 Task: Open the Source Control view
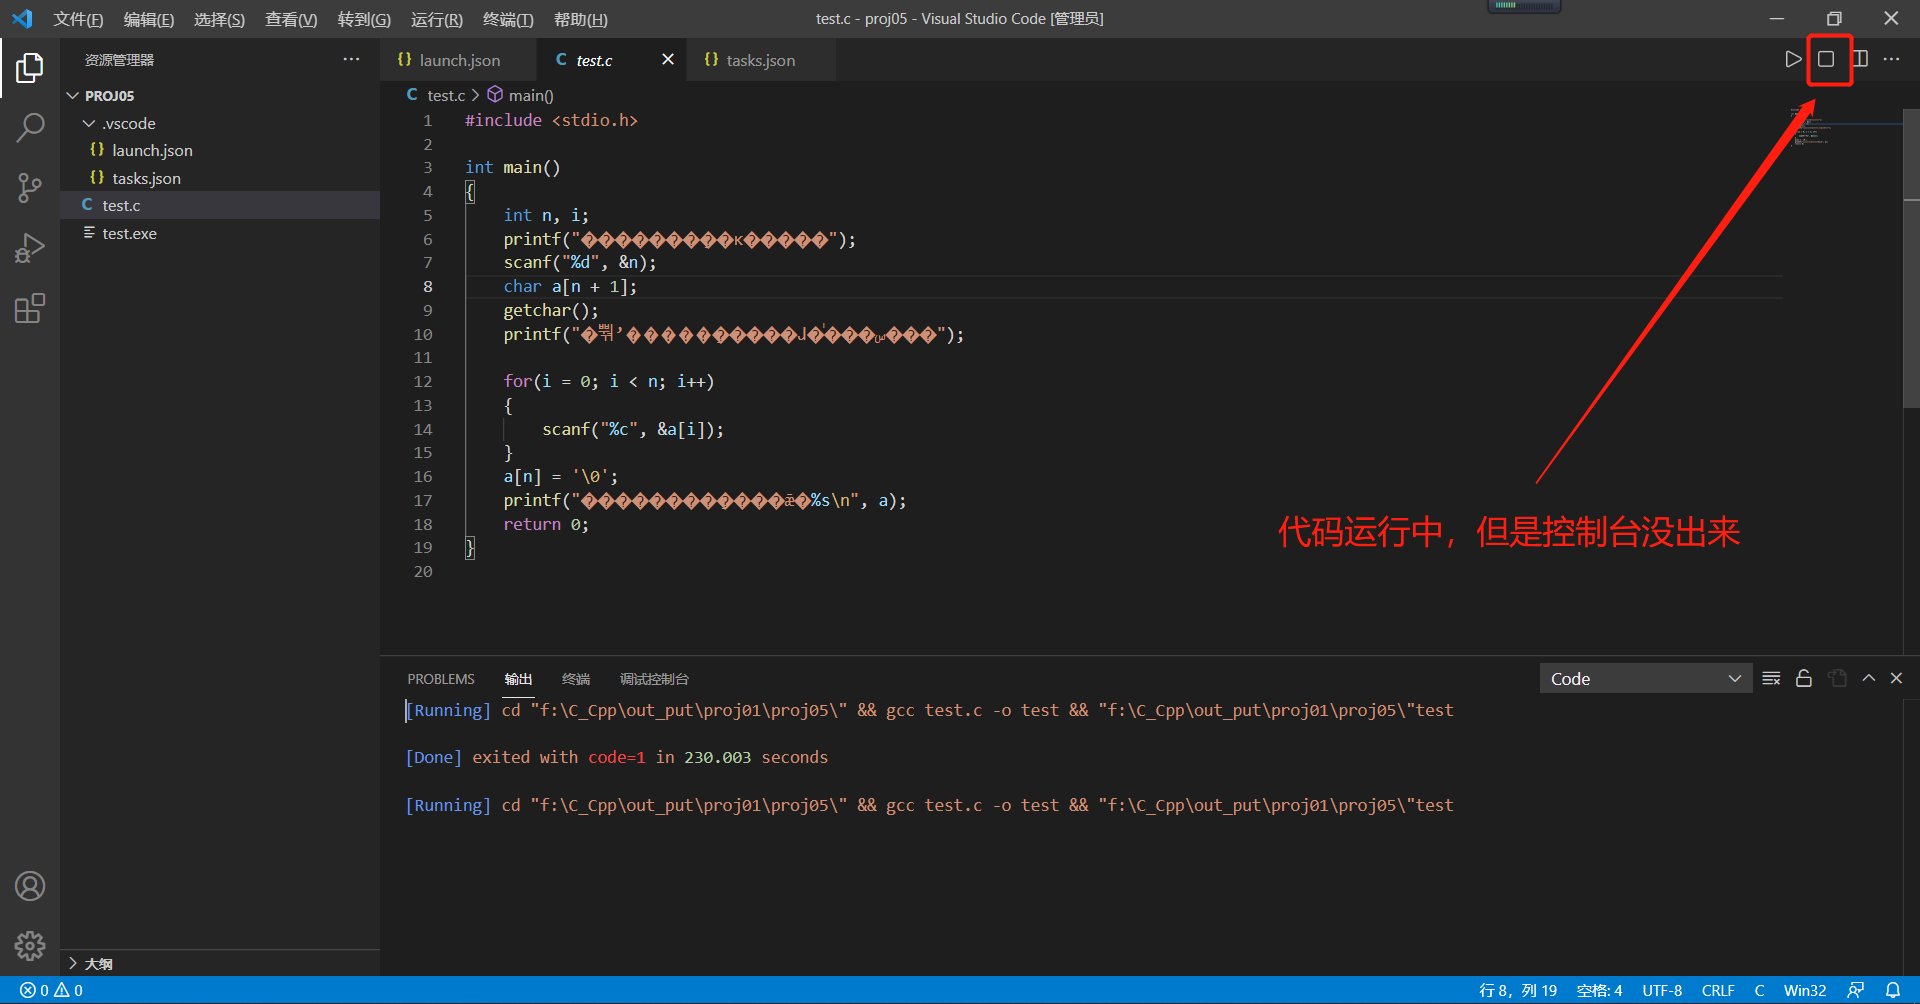pyautogui.click(x=30, y=188)
